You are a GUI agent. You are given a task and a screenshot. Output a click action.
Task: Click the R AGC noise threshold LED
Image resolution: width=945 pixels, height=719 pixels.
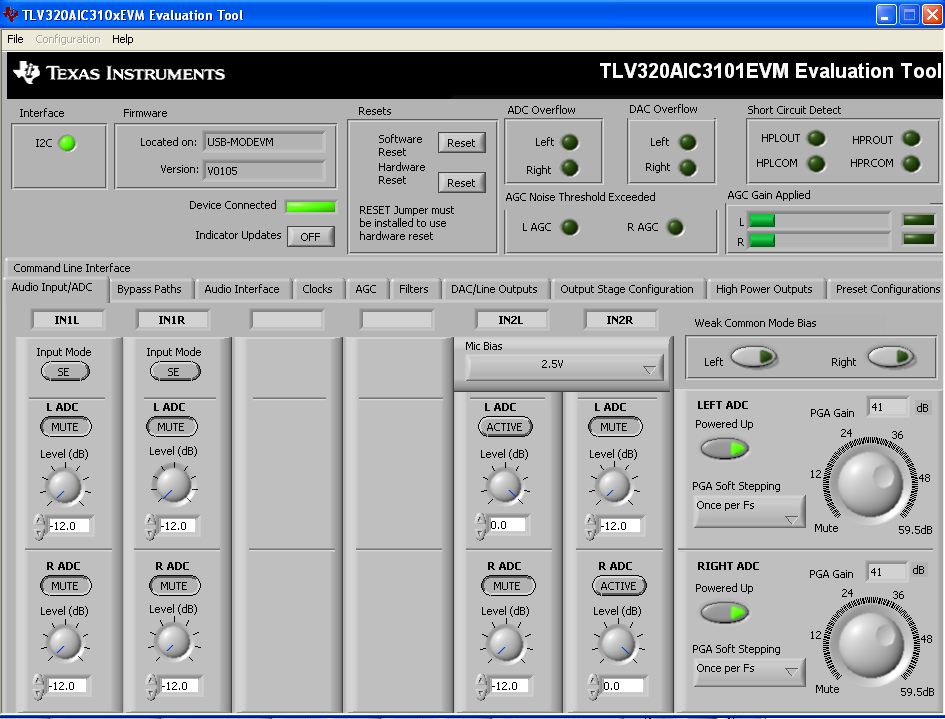pos(675,227)
